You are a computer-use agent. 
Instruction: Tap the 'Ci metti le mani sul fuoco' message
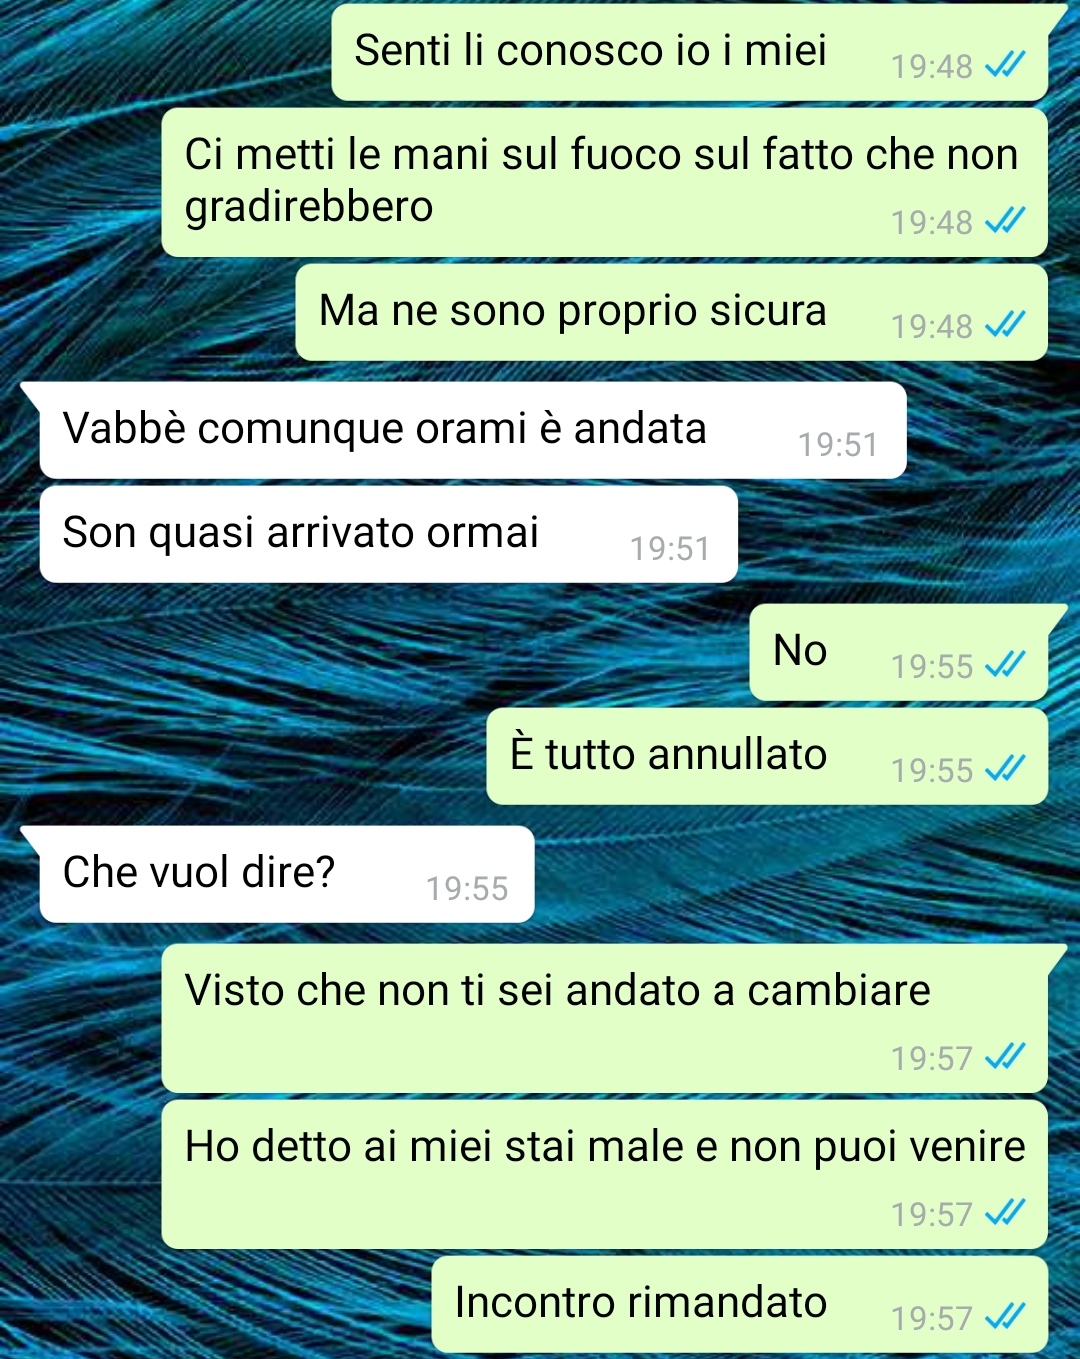[x=605, y=183]
